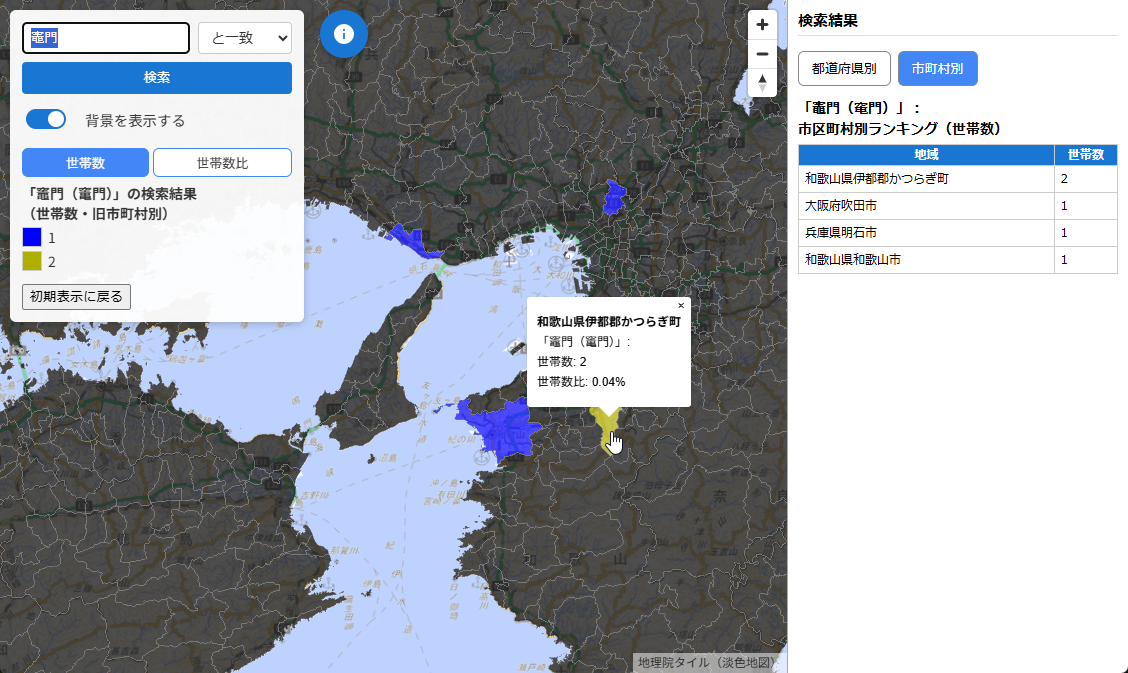Click the blue legend swatch for 1
1128x673 pixels.
pos(32,237)
